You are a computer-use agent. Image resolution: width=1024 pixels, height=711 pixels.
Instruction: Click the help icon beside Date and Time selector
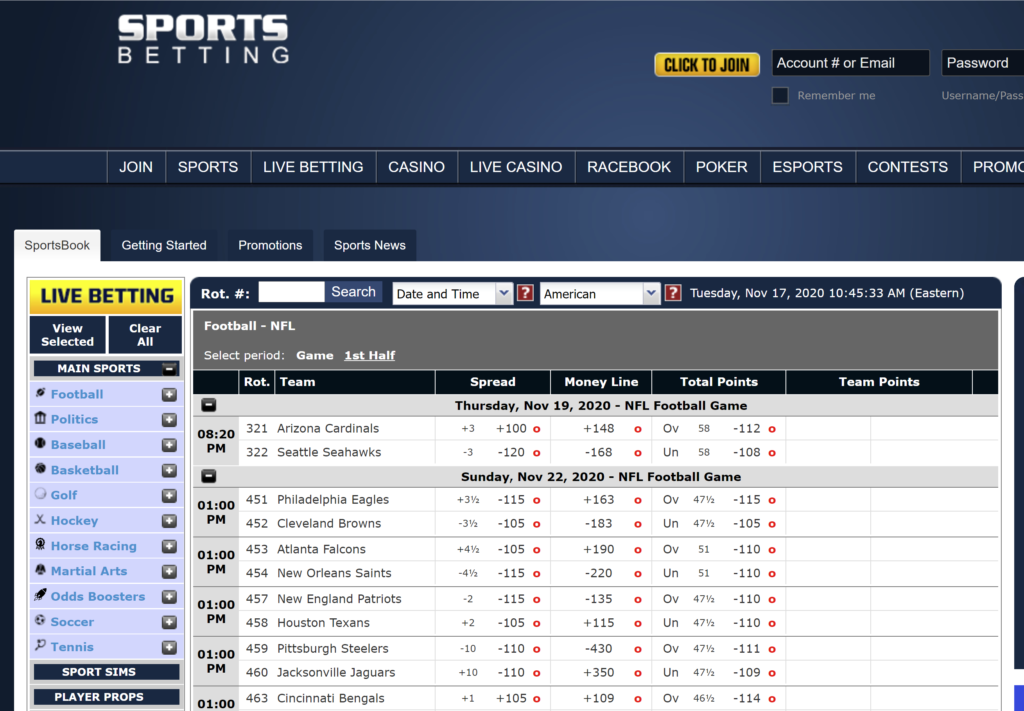coord(526,293)
